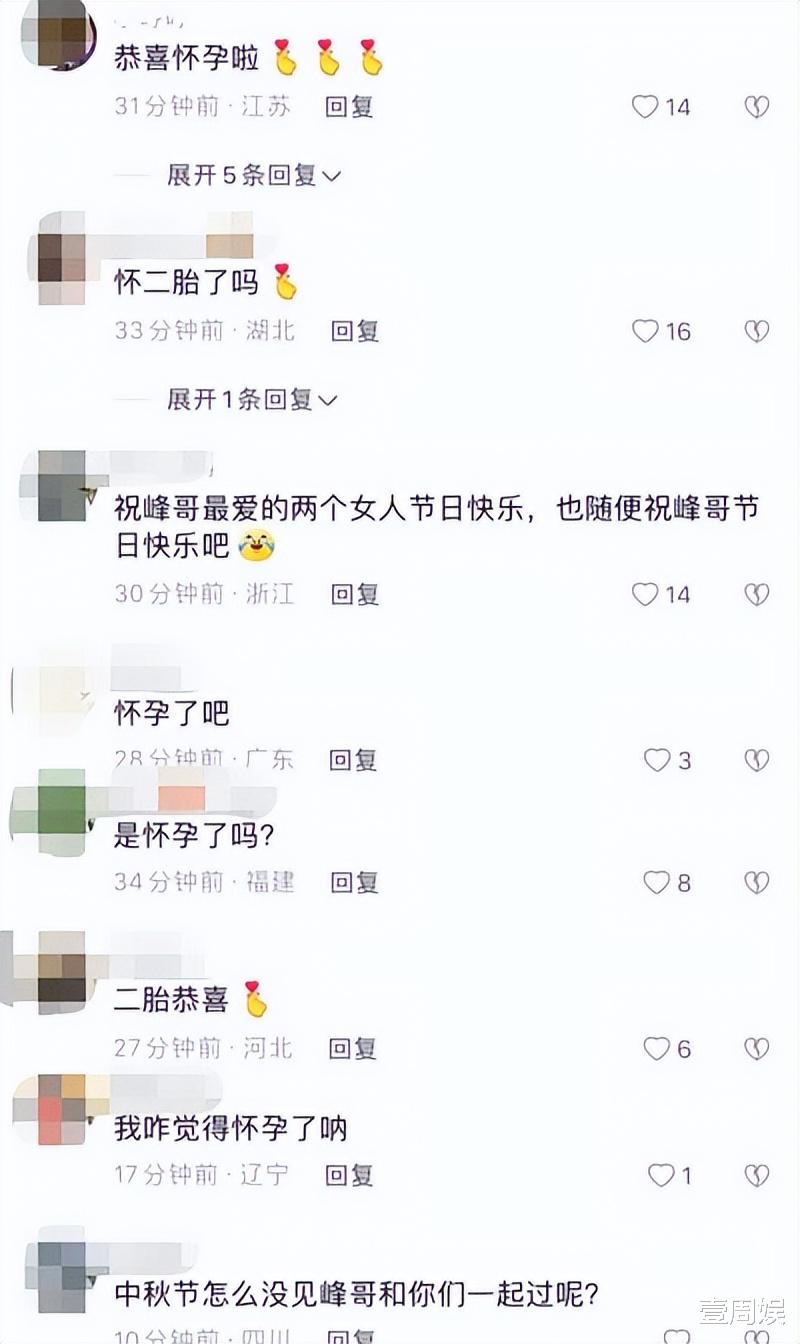Viewport: 800px width, 1344px height.
Task: Like the 怀二胎了吗 comment
Action: click(645, 331)
